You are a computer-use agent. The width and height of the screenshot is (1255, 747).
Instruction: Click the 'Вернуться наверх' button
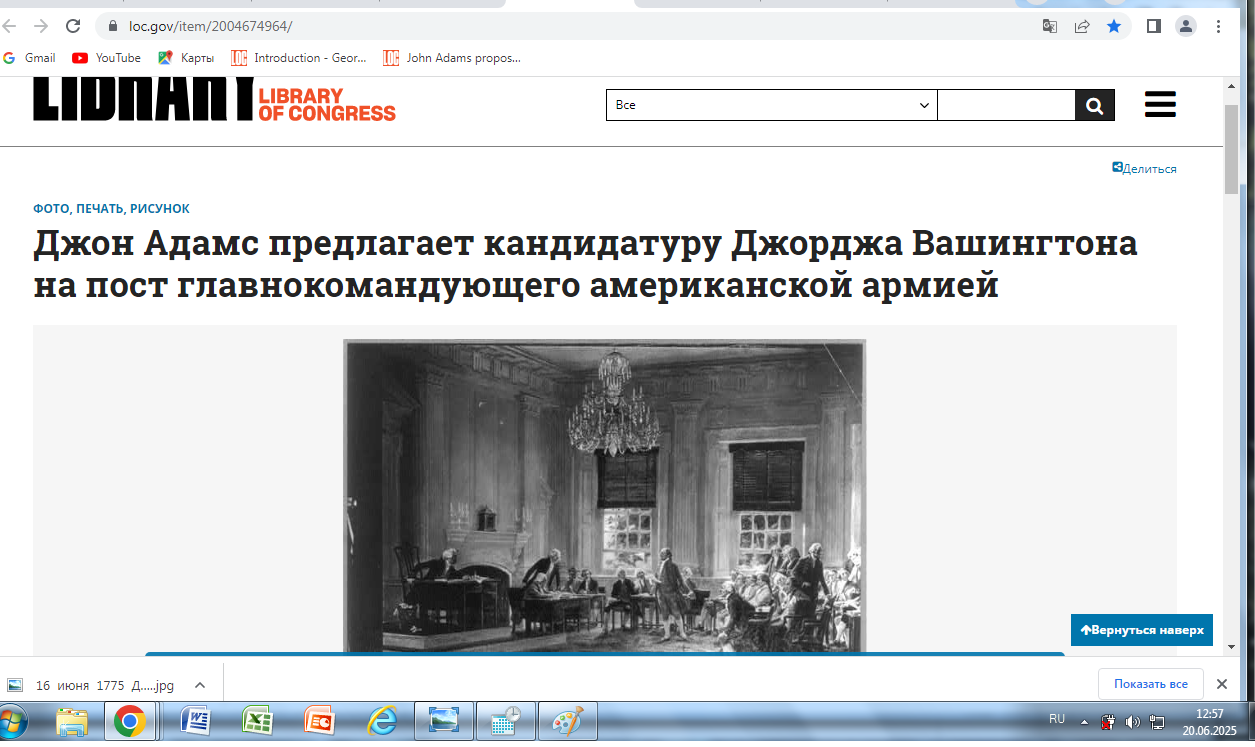[x=1142, y=630]
